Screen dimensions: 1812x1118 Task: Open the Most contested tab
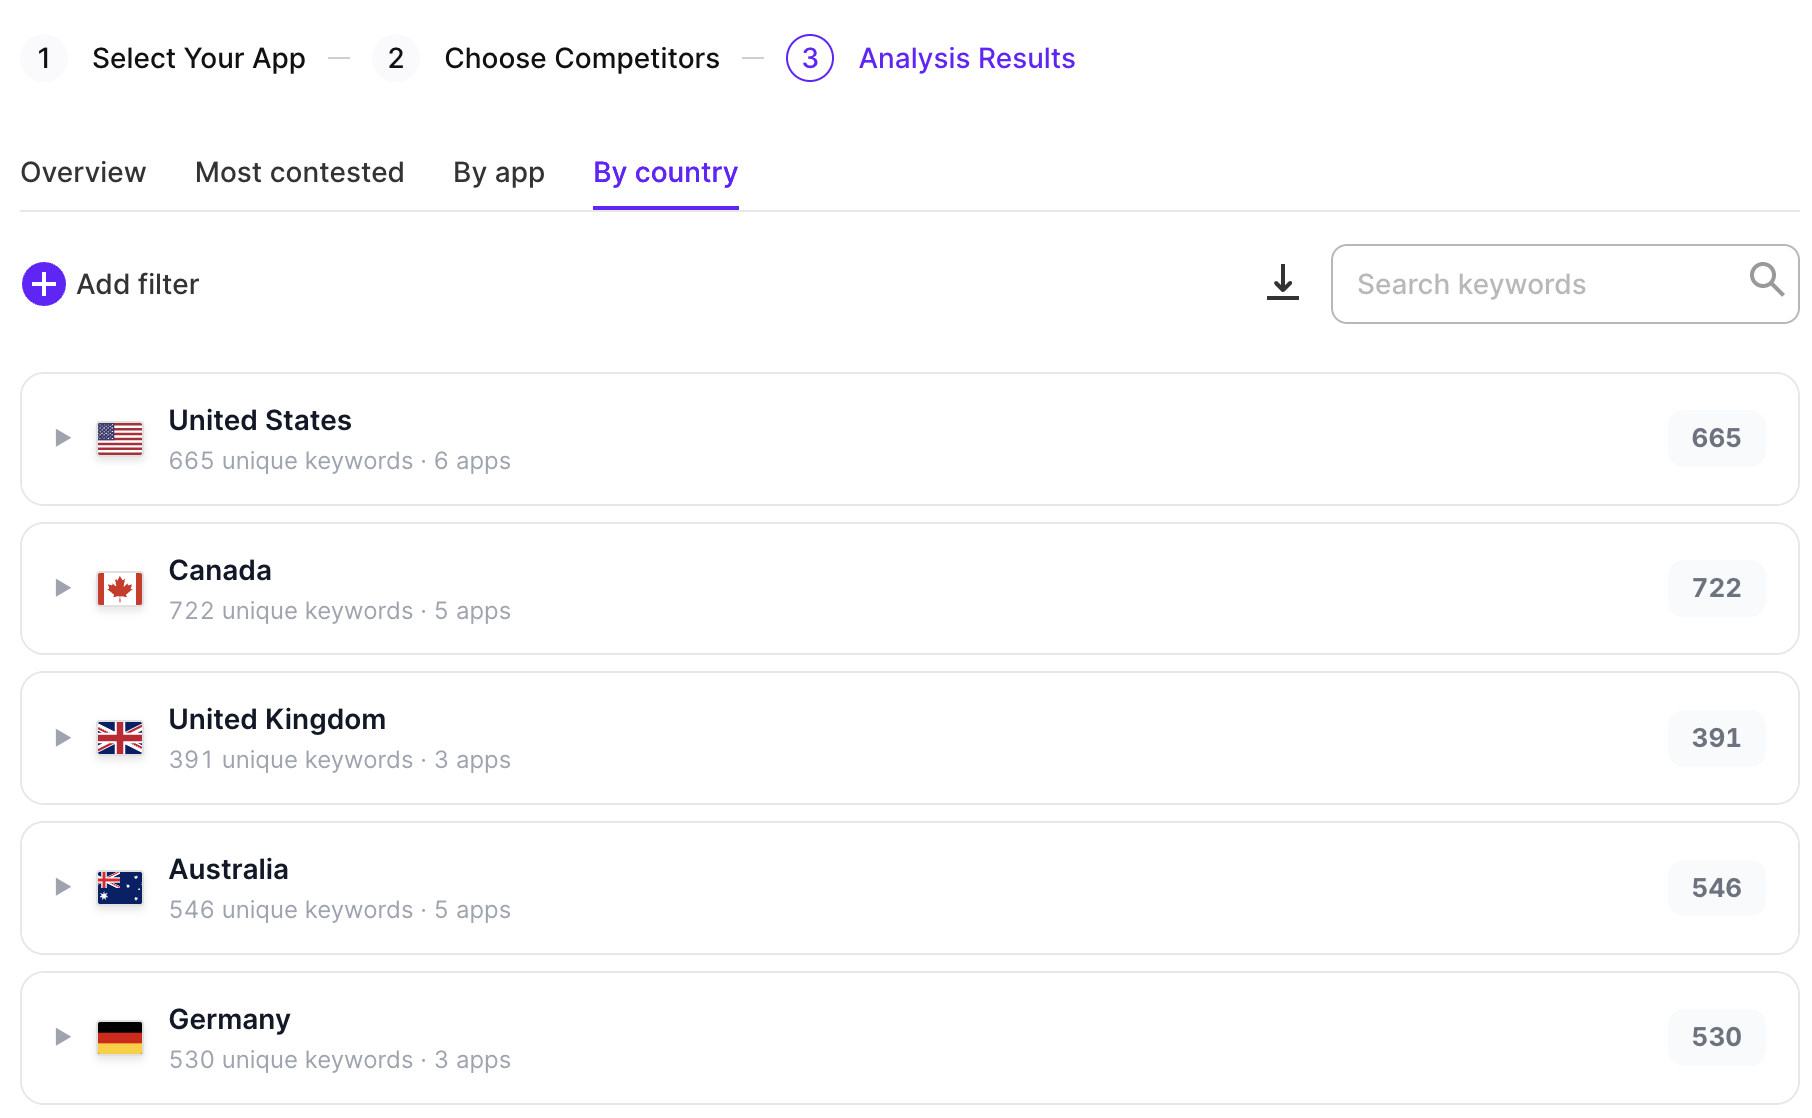tap(299, 172)
